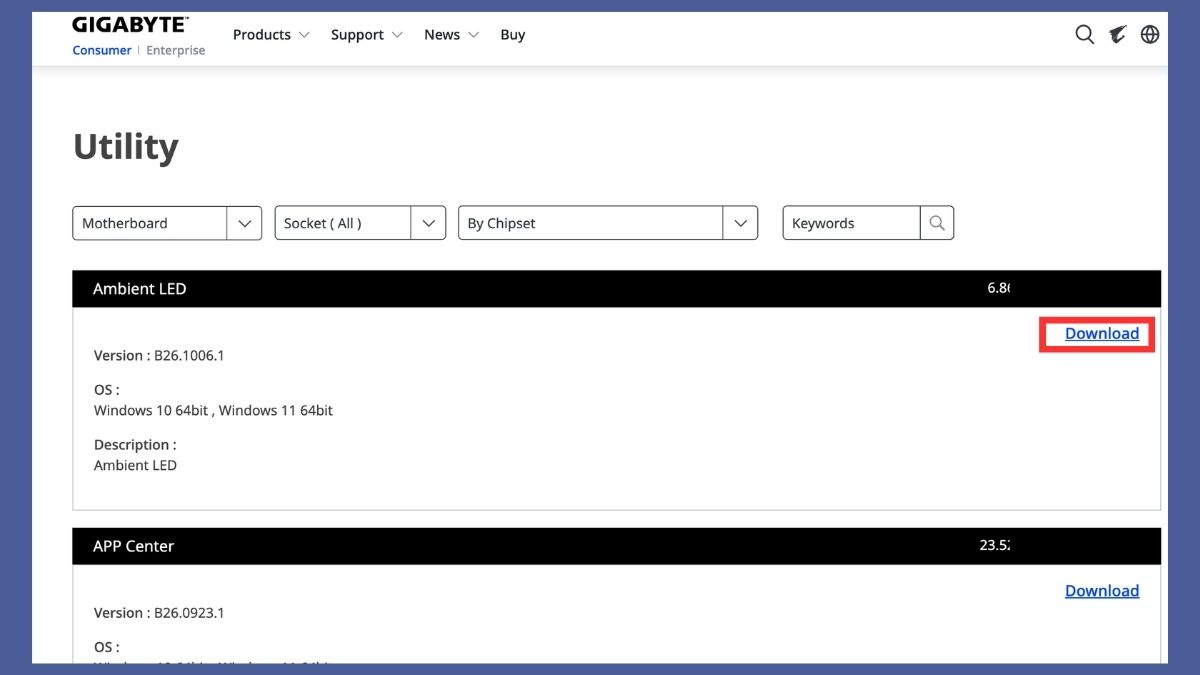Open the By Chipset dropdown
Viewport: 1200px width, 675px height.
(x=608, y=223)
